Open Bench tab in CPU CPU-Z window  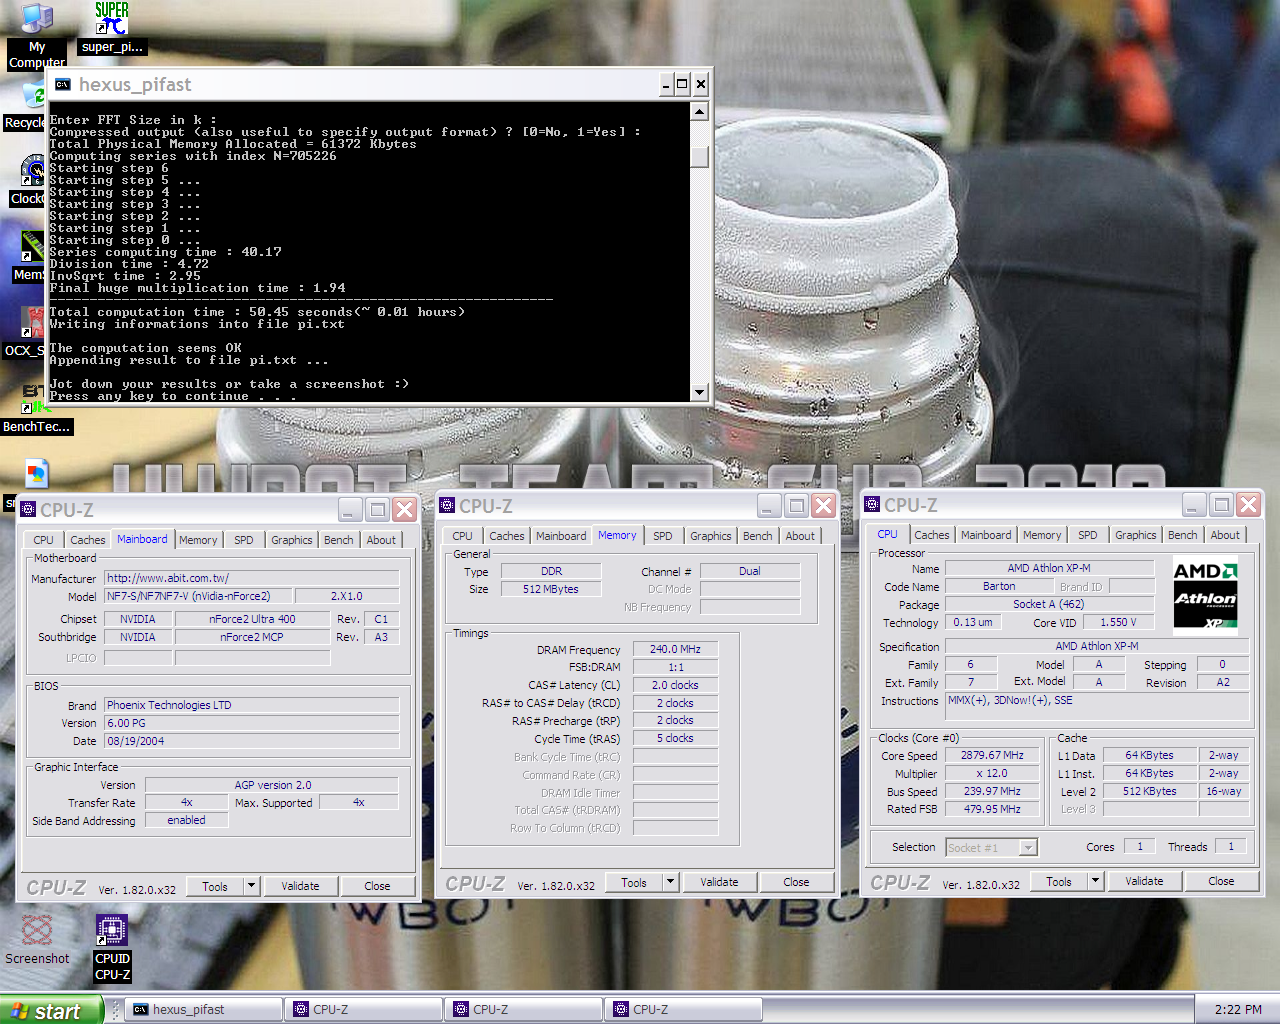coord(1182,535)
